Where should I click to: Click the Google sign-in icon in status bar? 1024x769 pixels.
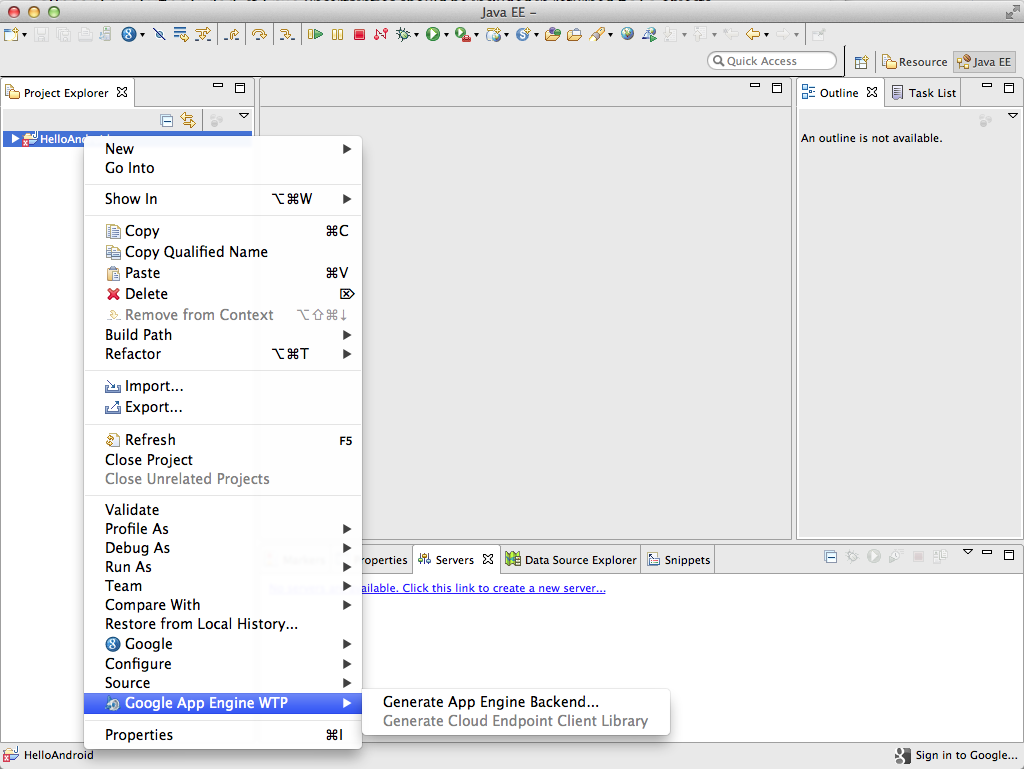coord(903,755)
